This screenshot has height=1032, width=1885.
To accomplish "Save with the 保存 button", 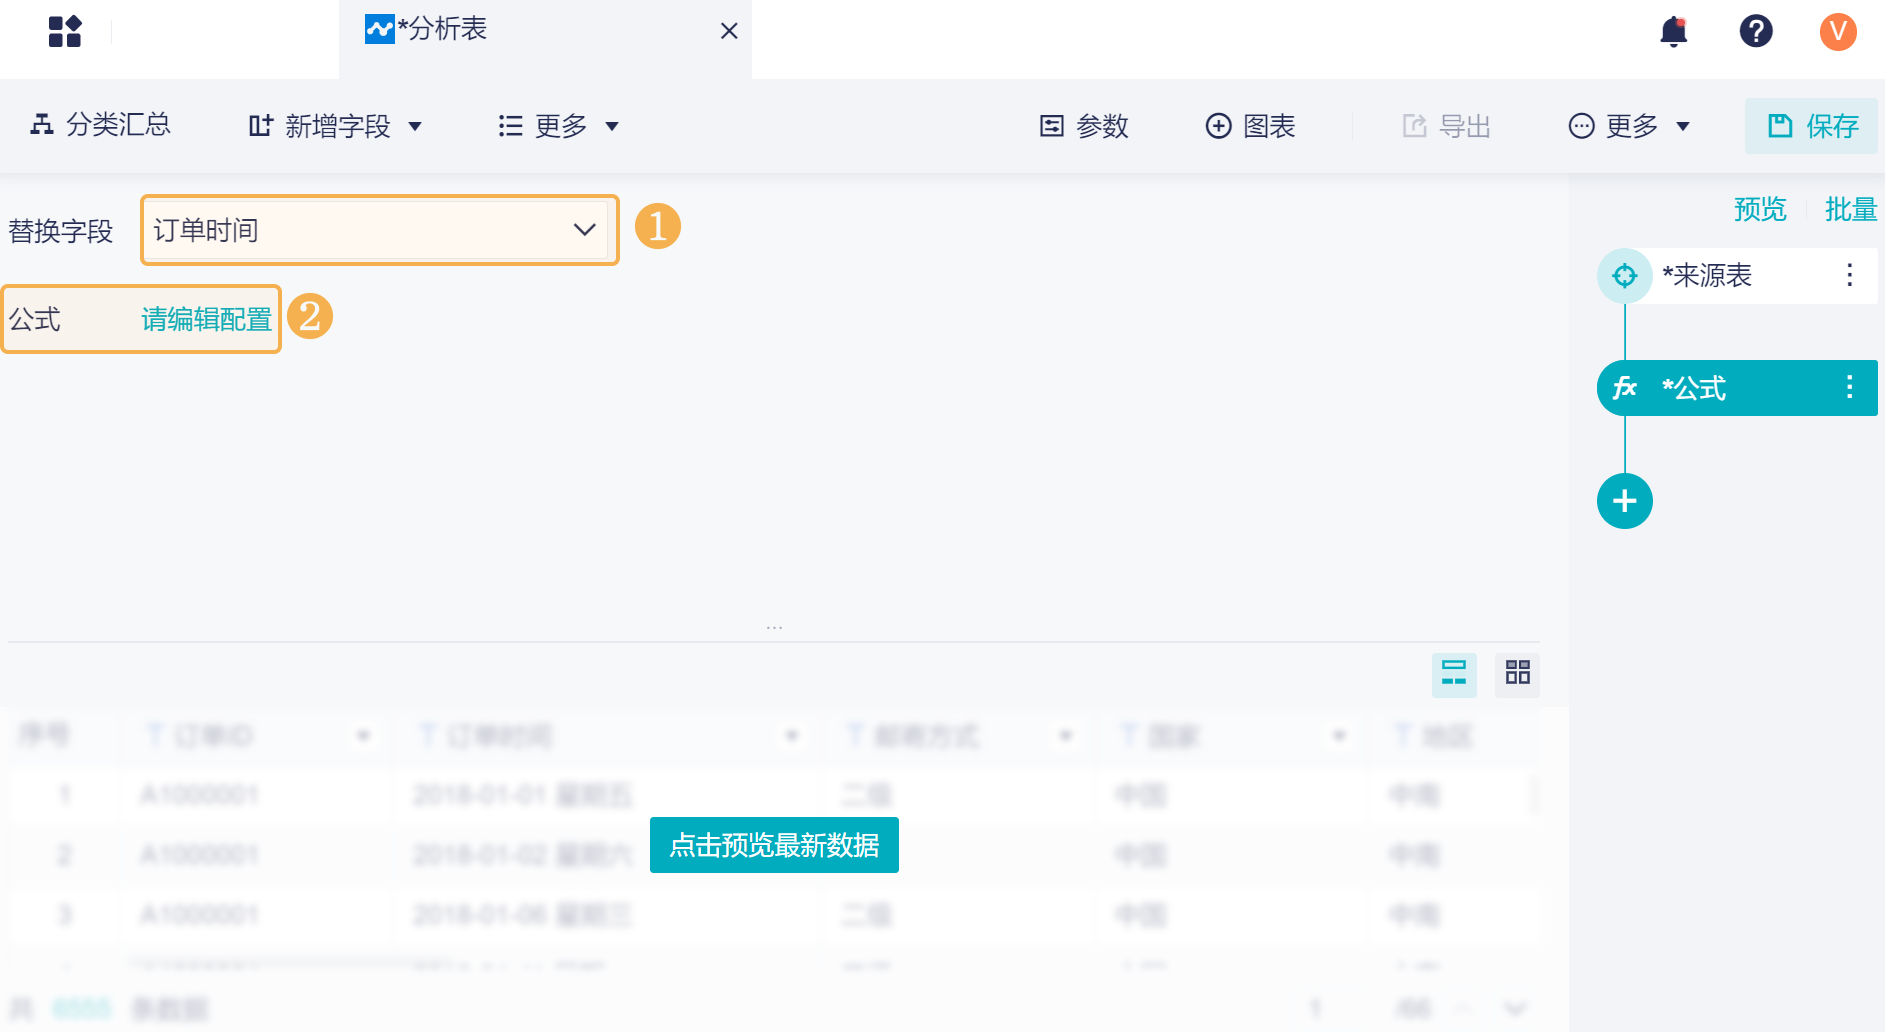I will pyautogui.click(x=1811, y=126).
